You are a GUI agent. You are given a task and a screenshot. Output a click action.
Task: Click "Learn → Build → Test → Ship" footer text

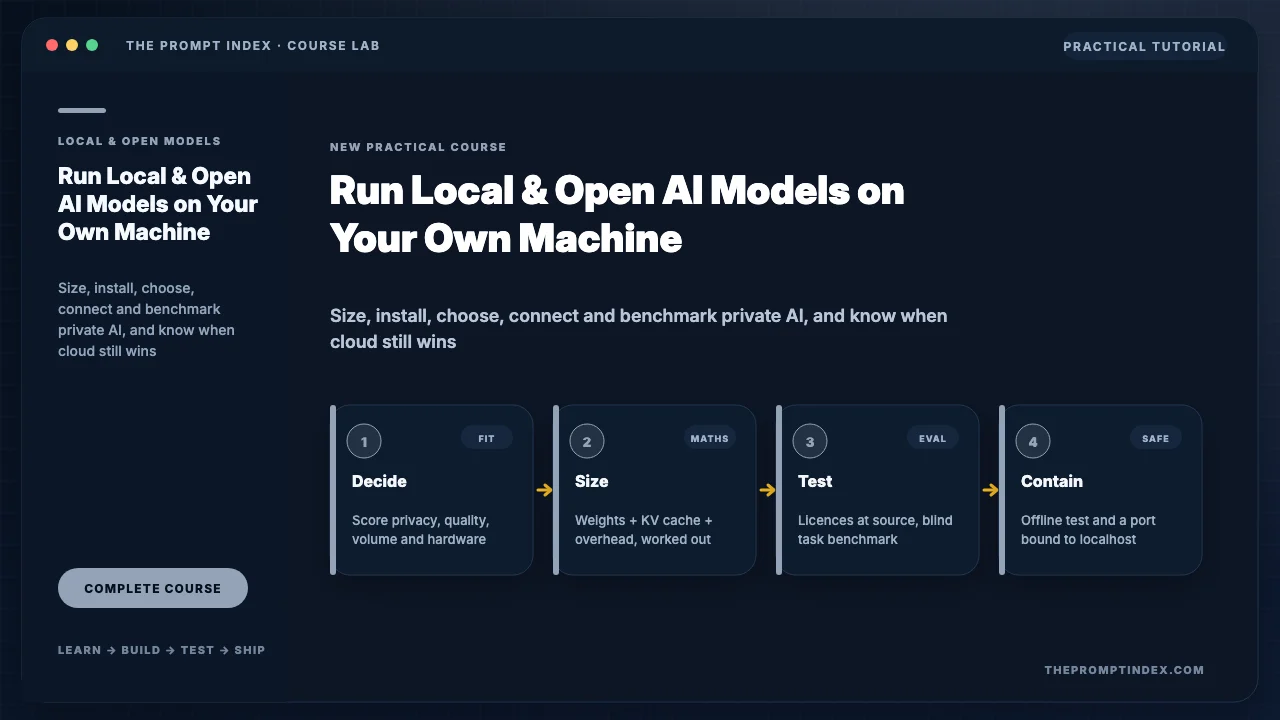(161, 650)
